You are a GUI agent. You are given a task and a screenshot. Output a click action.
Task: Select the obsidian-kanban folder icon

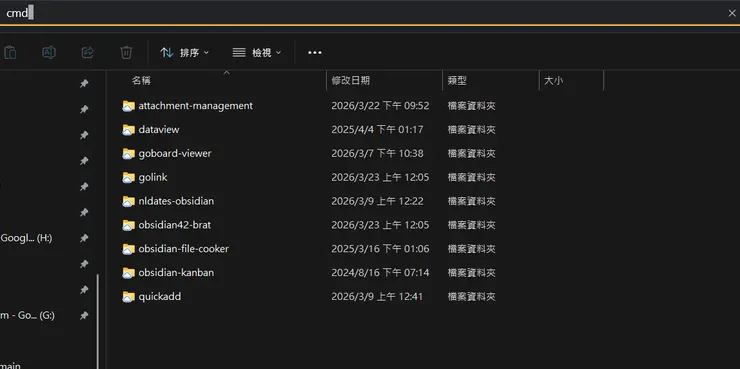128,273
